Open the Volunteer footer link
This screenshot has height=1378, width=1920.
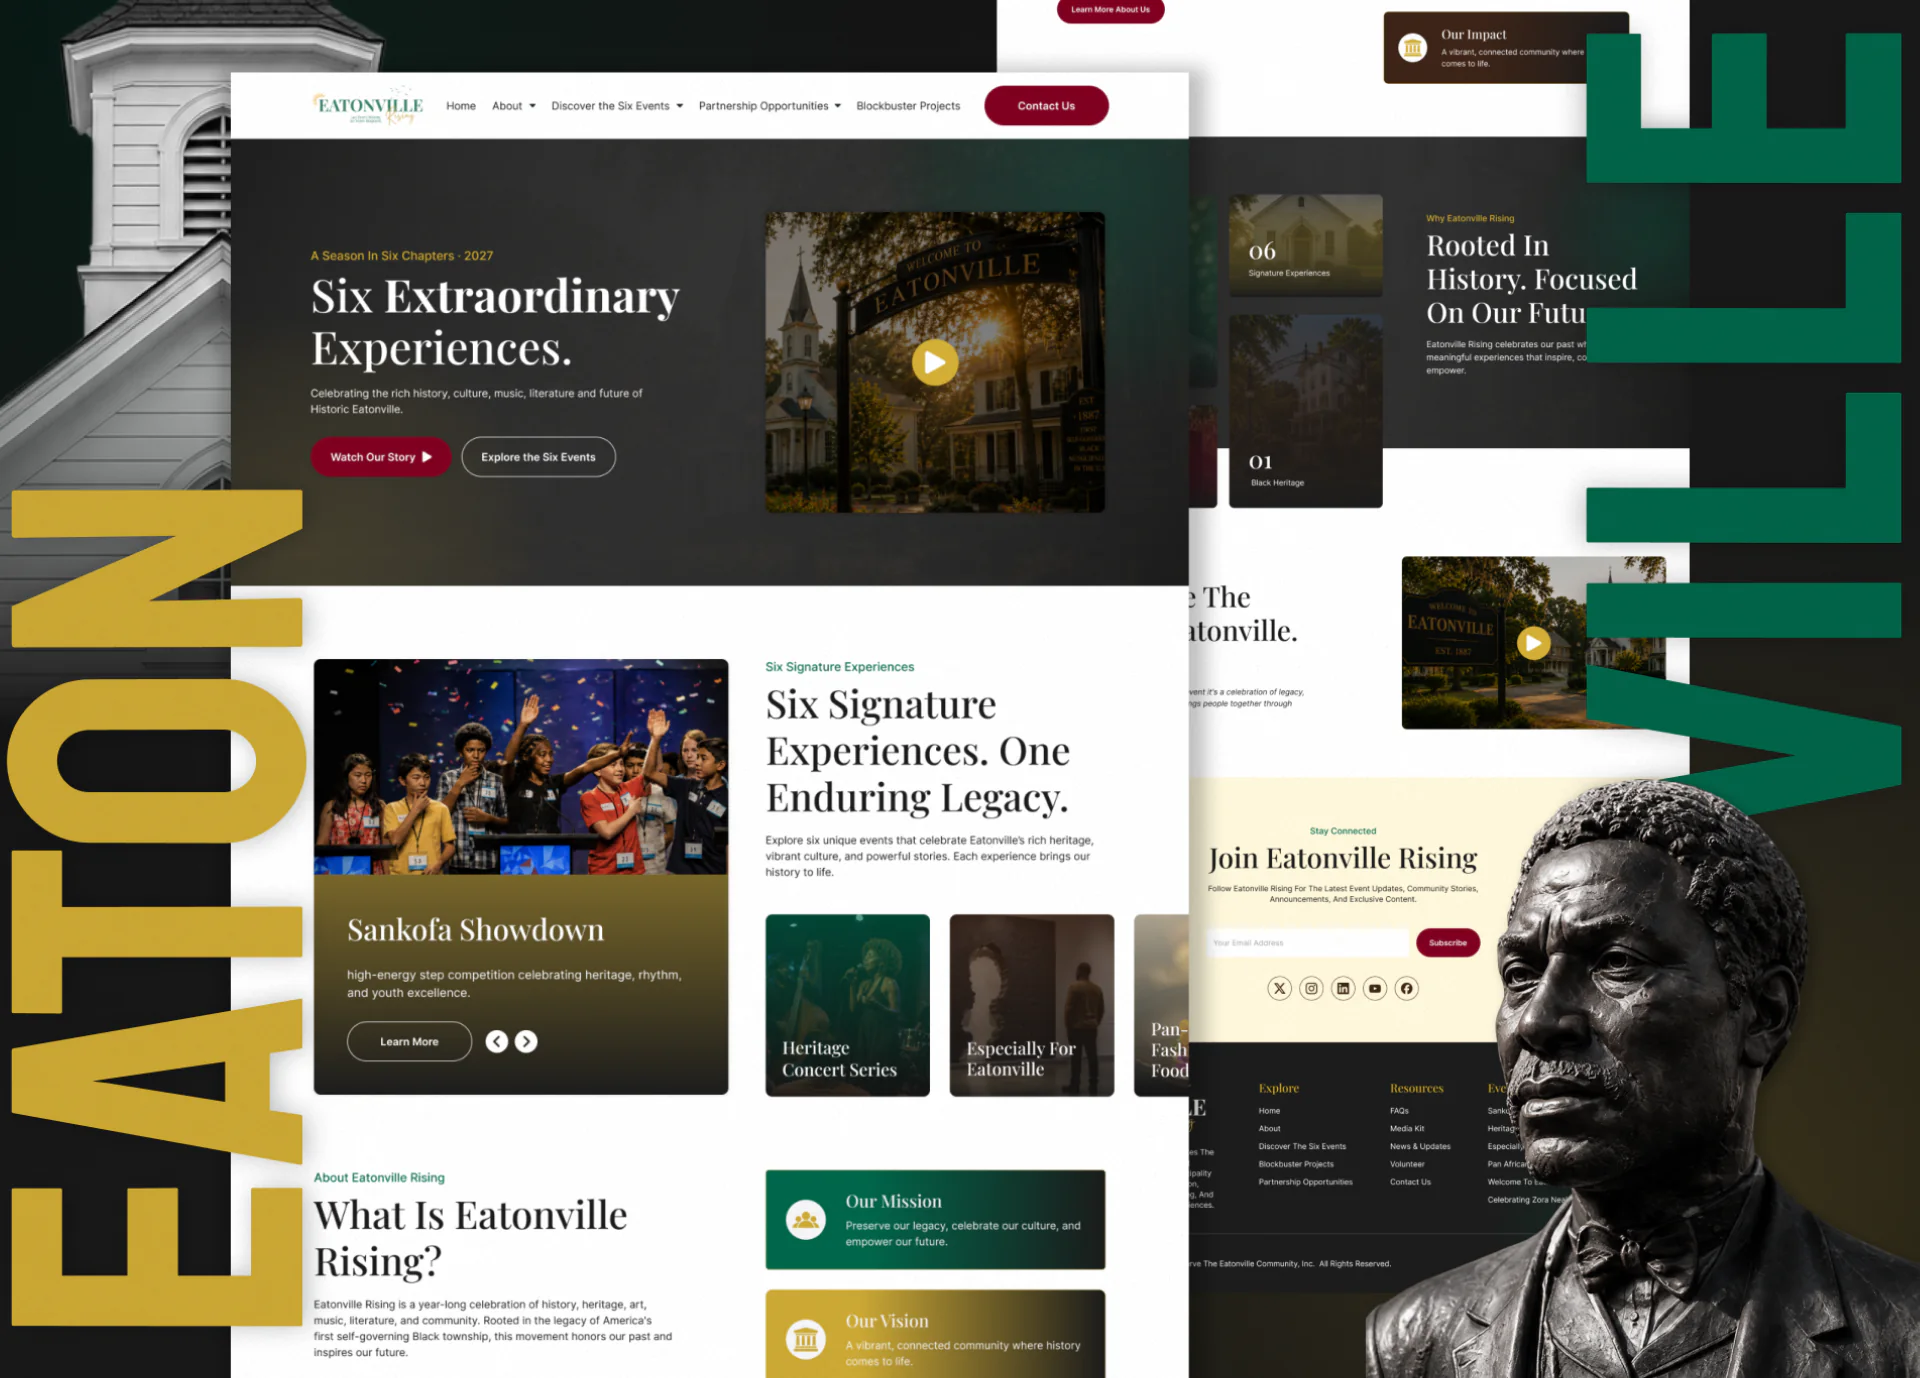pos(1407,1164)
